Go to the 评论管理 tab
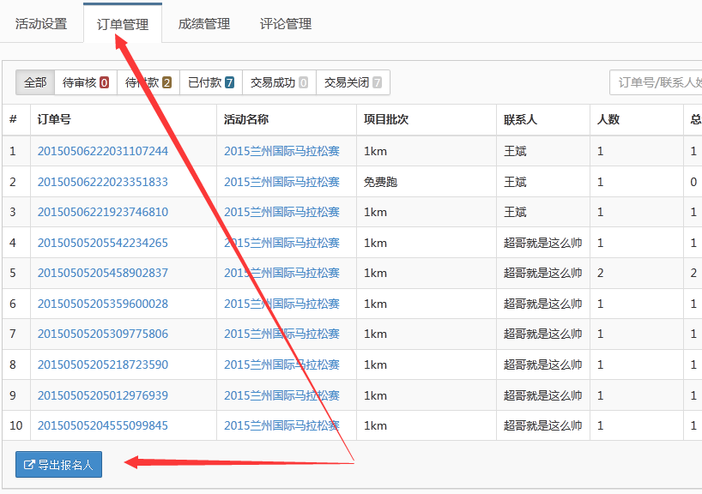 285,23
